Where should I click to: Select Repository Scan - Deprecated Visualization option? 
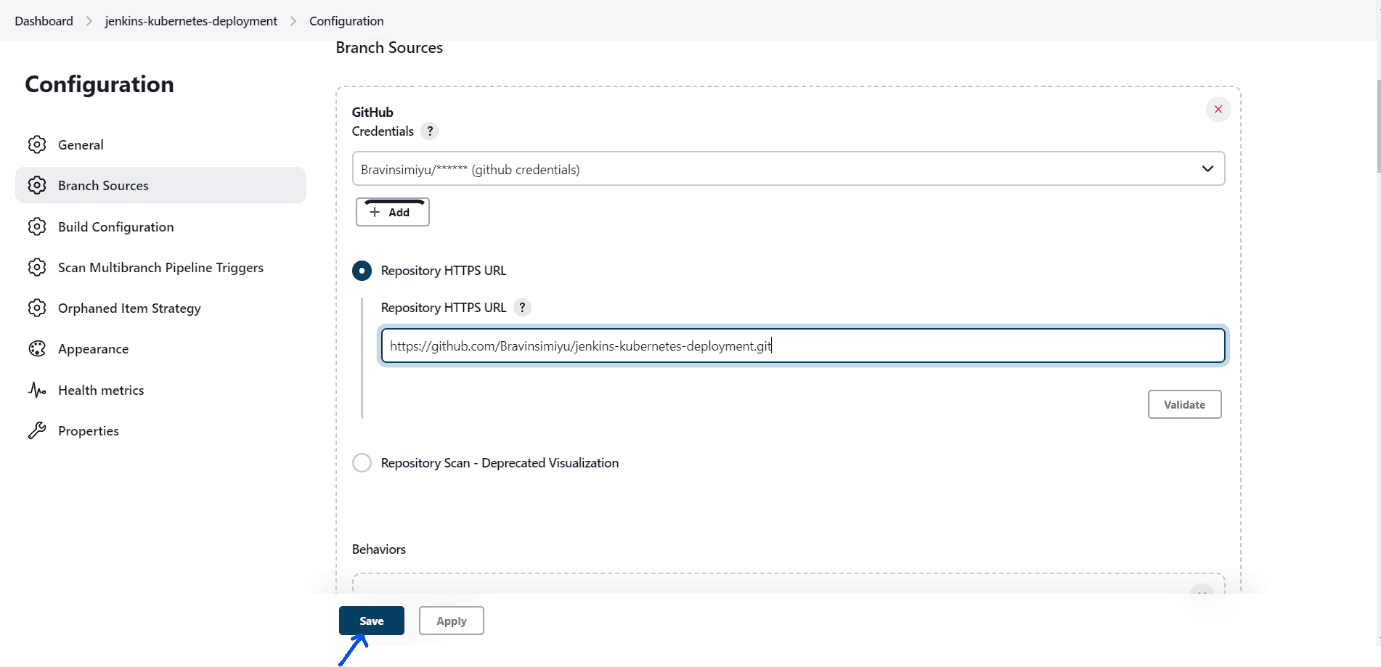click(x=362, y=463)
